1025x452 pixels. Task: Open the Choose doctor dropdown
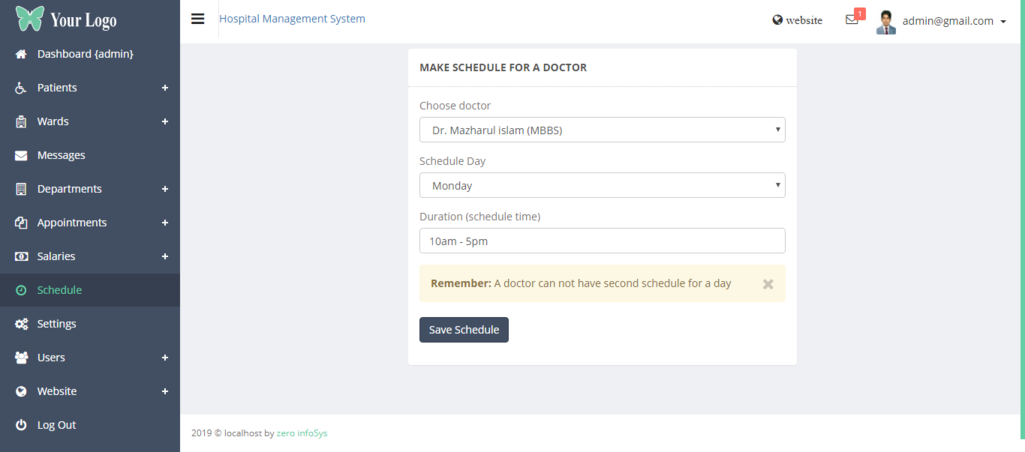click(602, 130)
